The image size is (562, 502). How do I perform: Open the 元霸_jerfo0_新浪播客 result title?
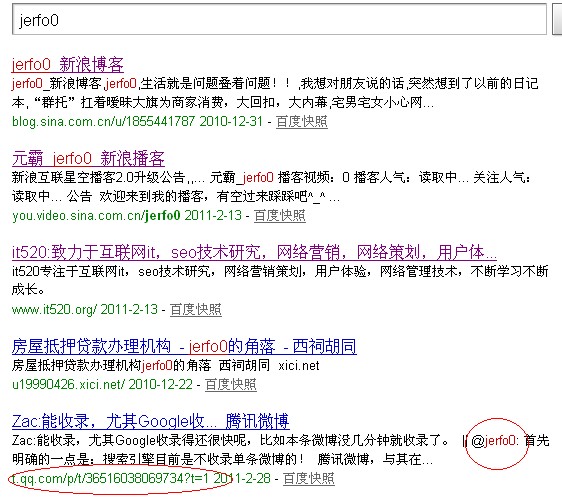pyautogui.click(x=88, y=159)
